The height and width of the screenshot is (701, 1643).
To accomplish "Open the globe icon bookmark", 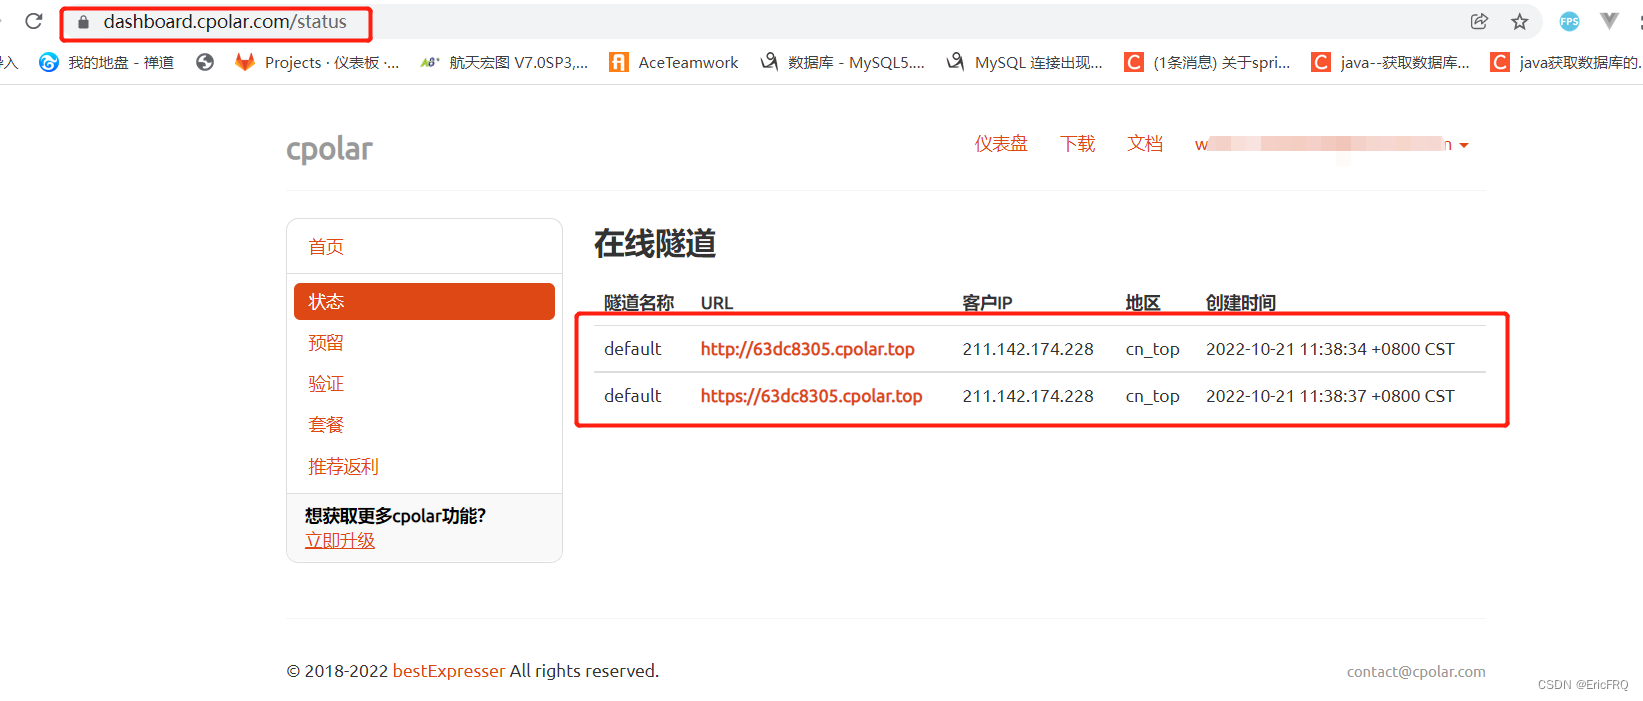I will coord(205,62).
